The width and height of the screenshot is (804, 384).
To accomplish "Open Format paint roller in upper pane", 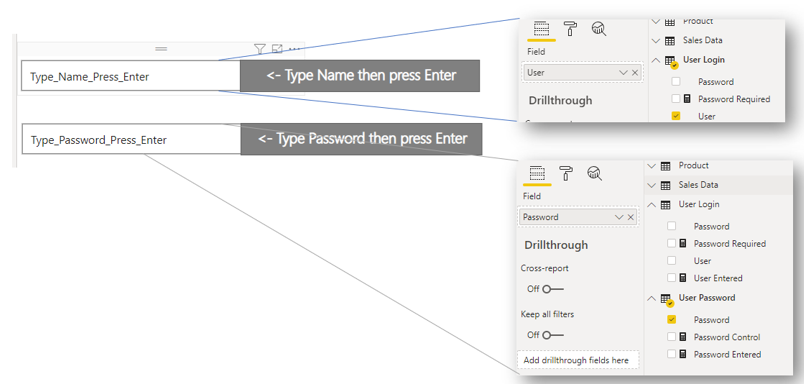I will 570,28.
